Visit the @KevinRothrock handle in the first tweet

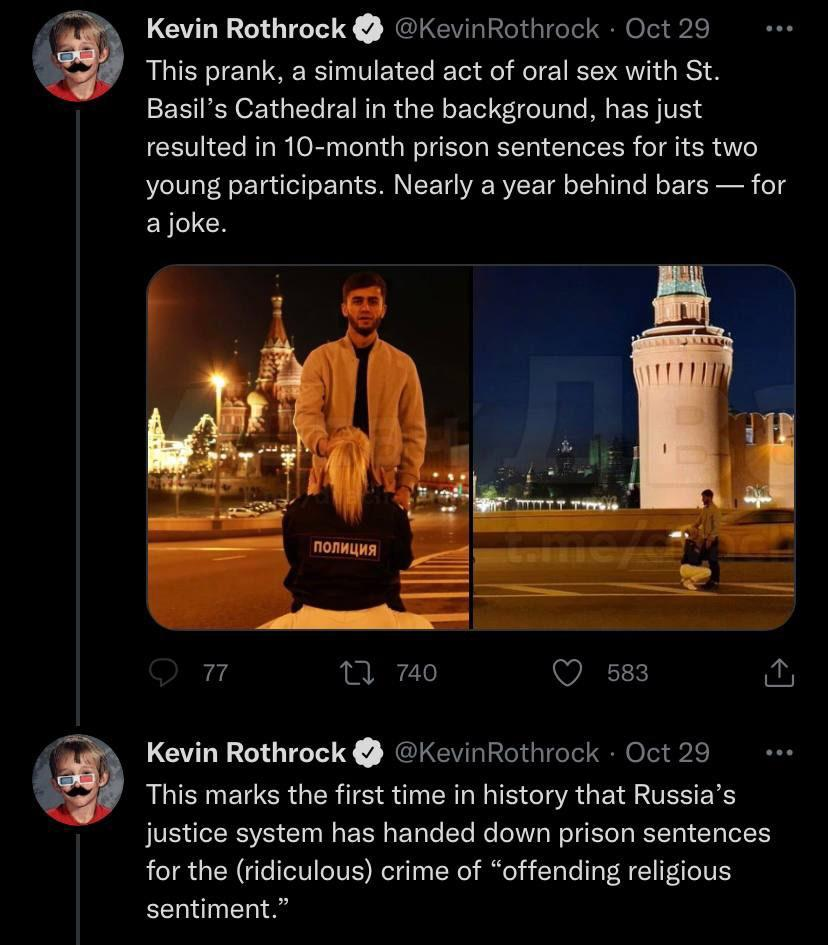[x=497, y=30]
